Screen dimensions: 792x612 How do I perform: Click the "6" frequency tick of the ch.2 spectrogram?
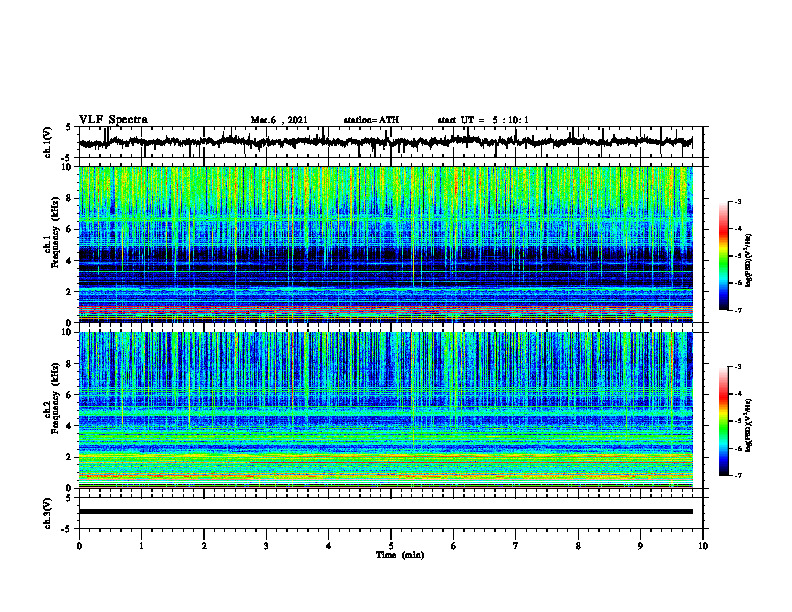[x=70, y=395]
